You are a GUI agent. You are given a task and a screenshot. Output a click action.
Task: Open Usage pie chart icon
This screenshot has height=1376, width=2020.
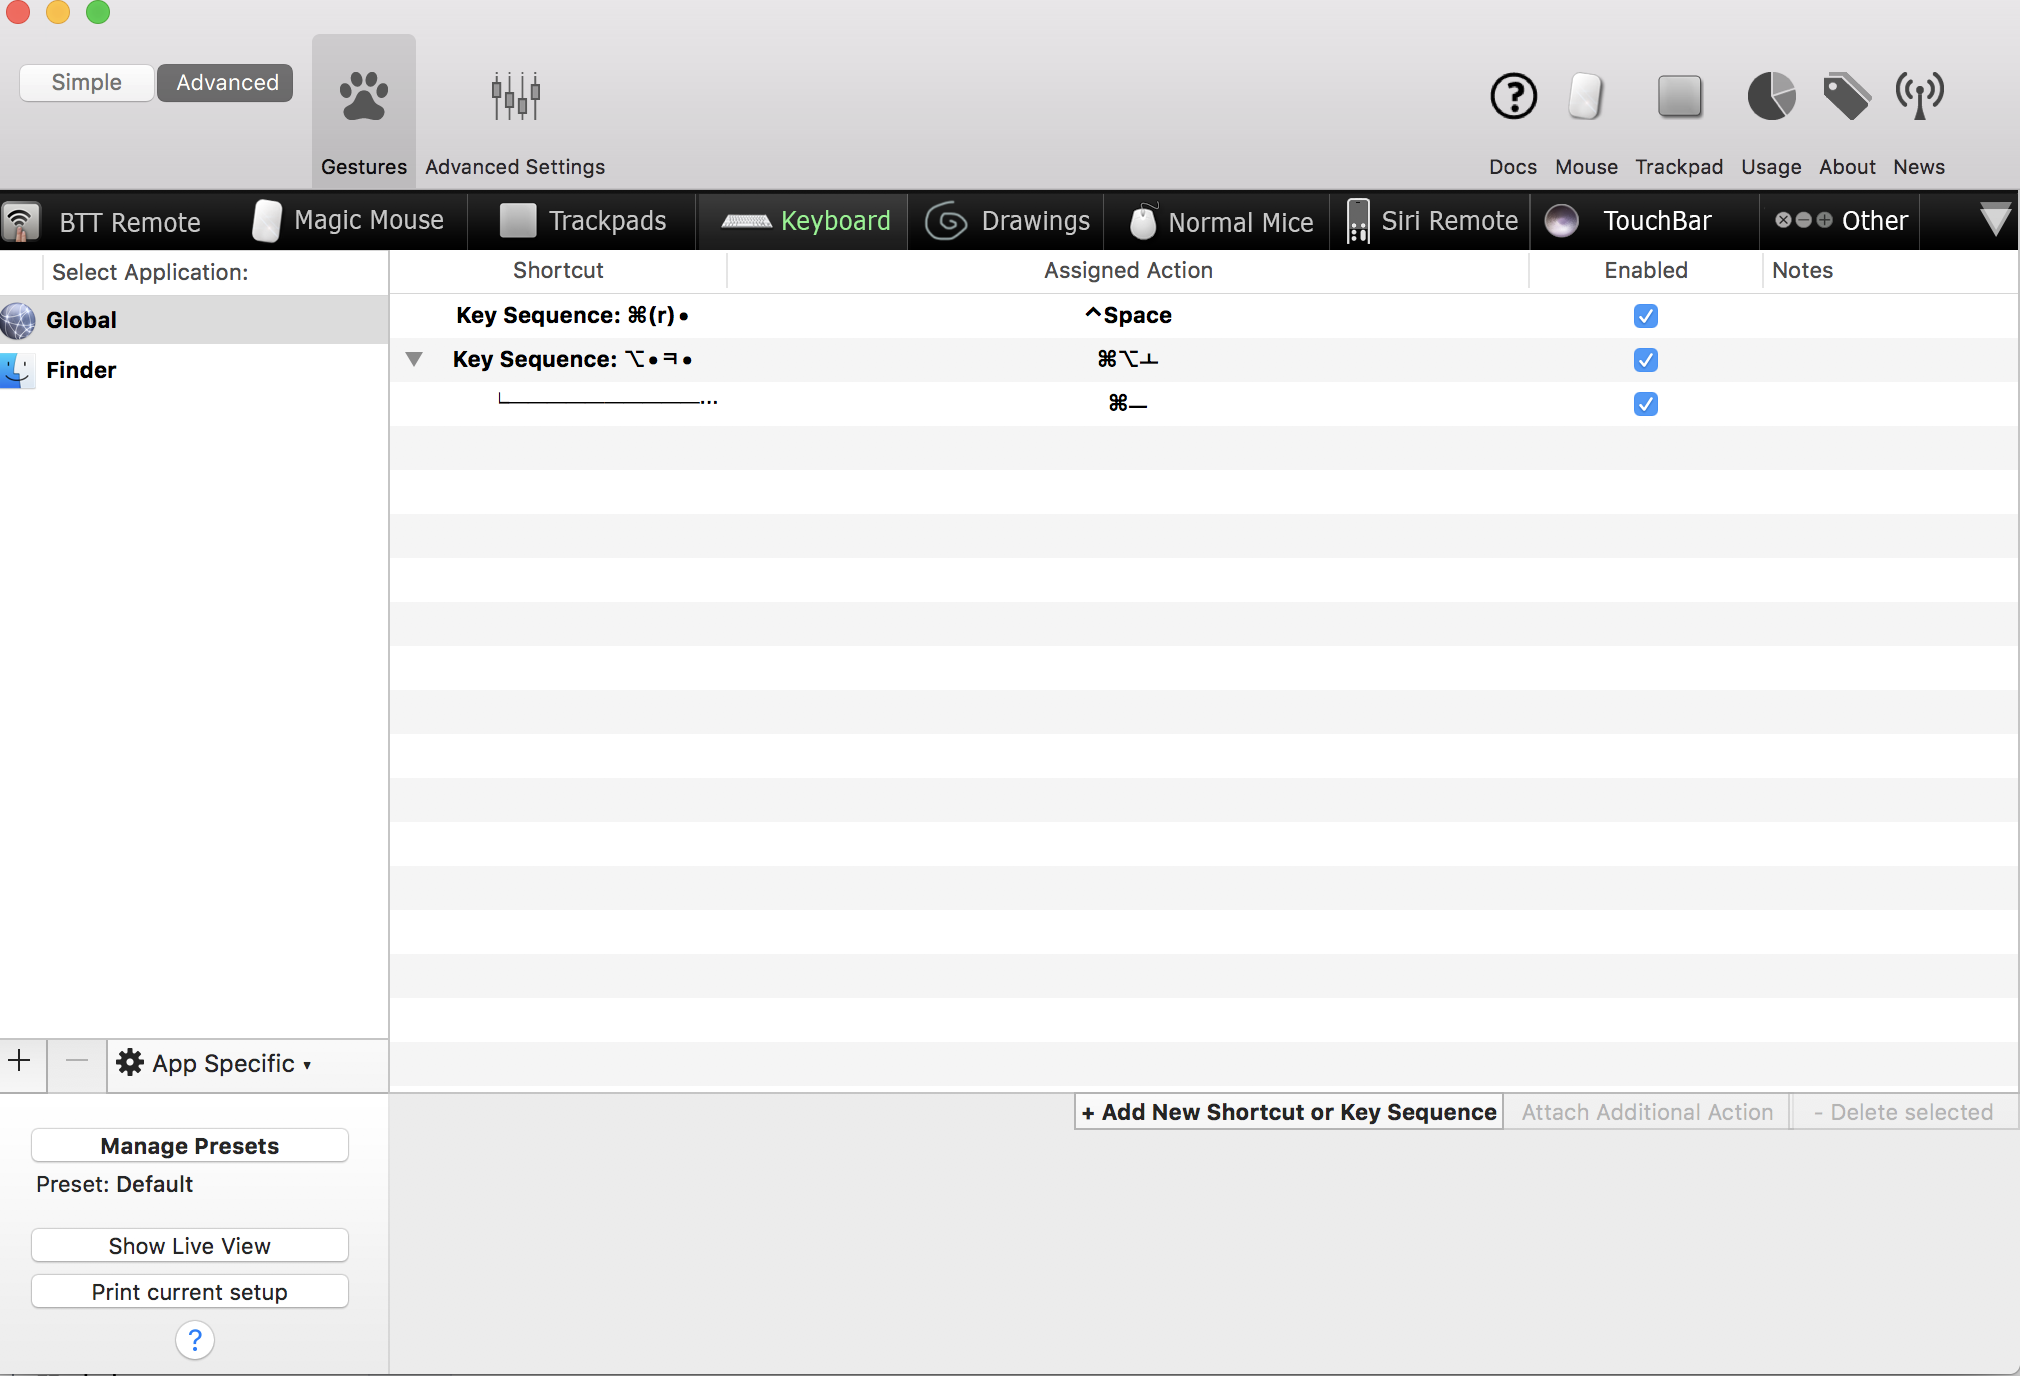(x=1770, y=97)
